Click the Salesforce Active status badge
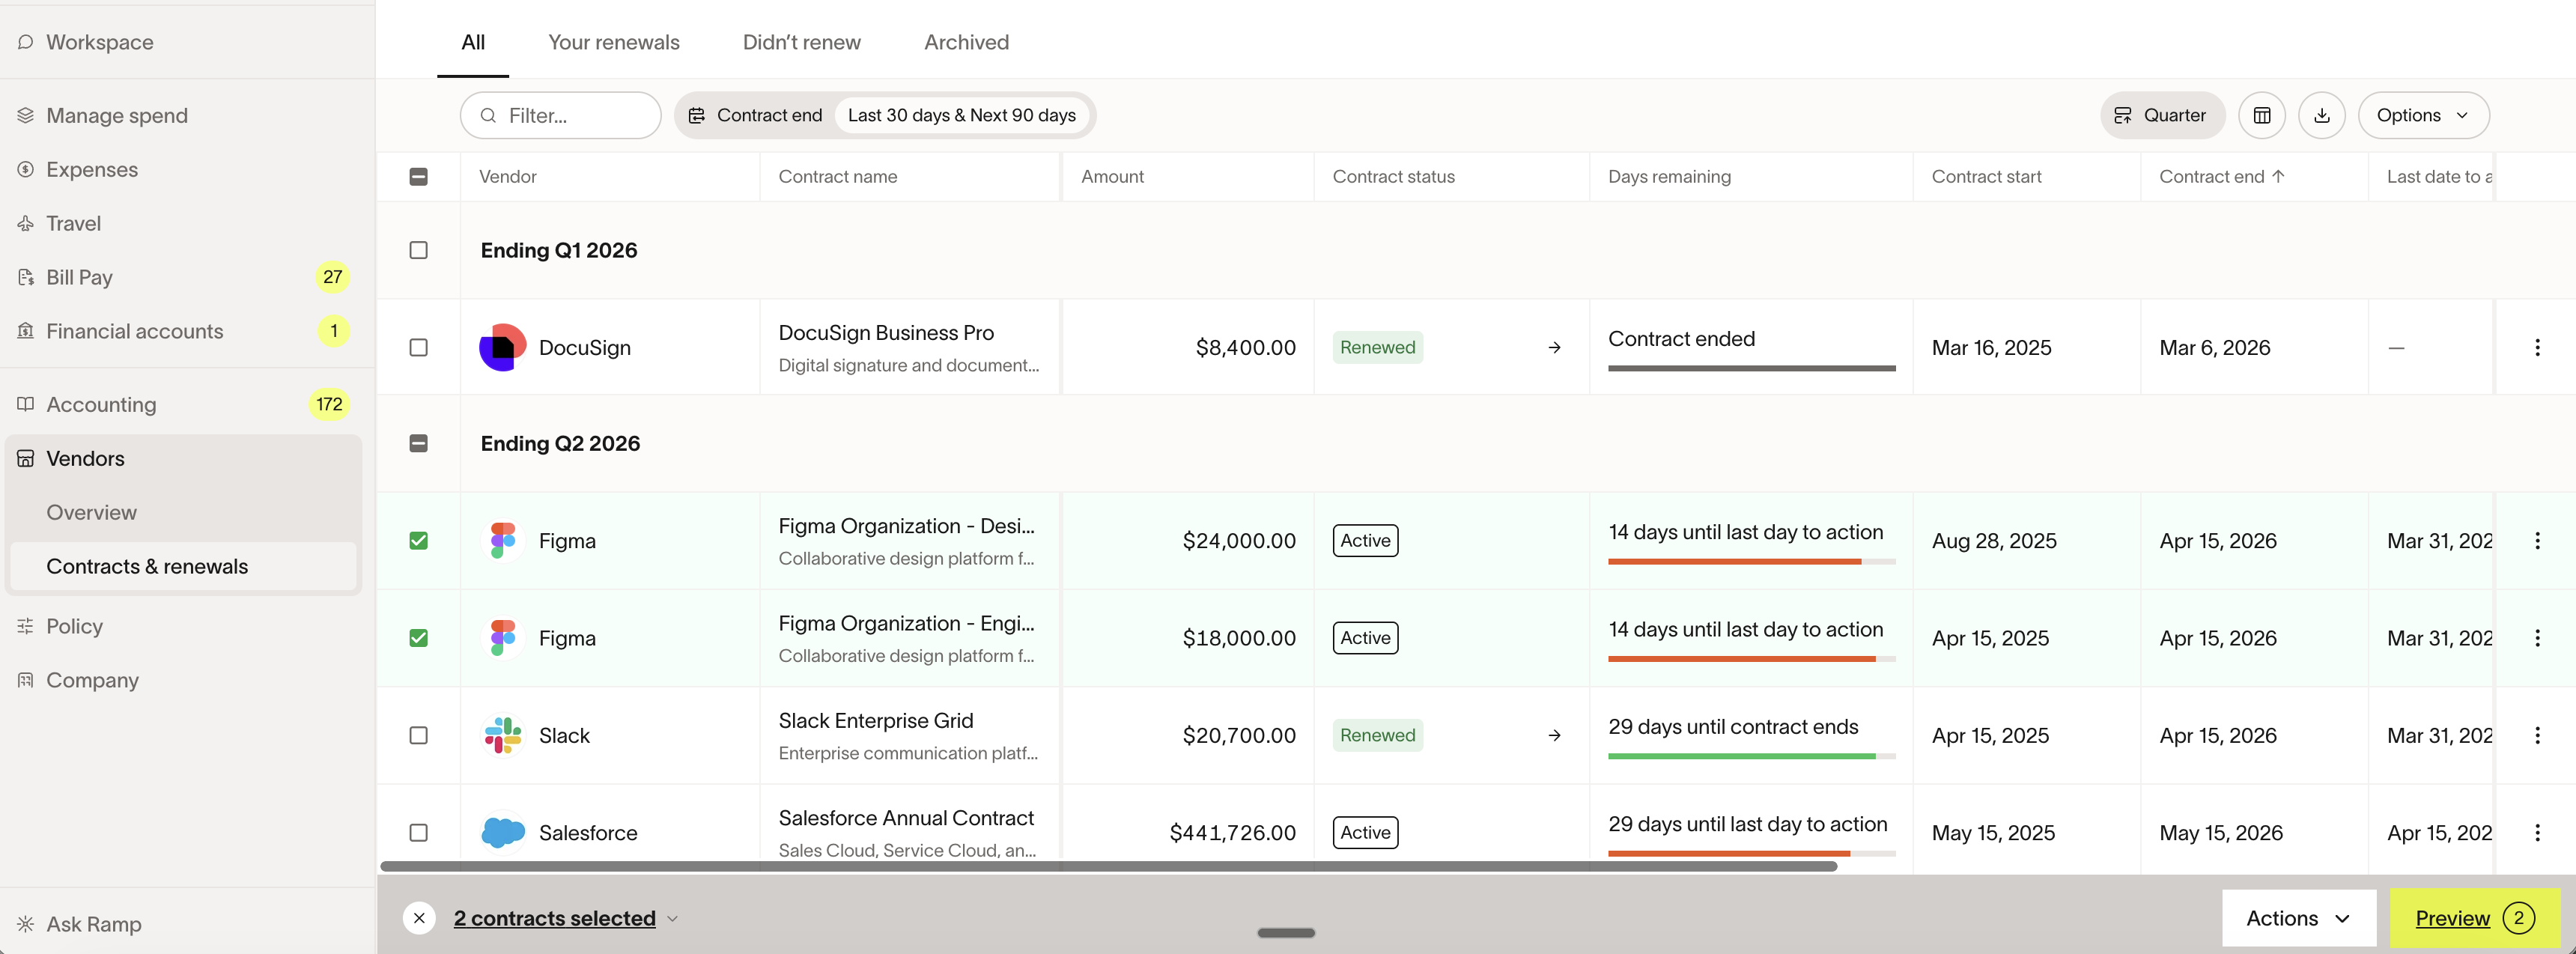The width and height of the screenshot is (2576, 954). [x=1365, y=832]
